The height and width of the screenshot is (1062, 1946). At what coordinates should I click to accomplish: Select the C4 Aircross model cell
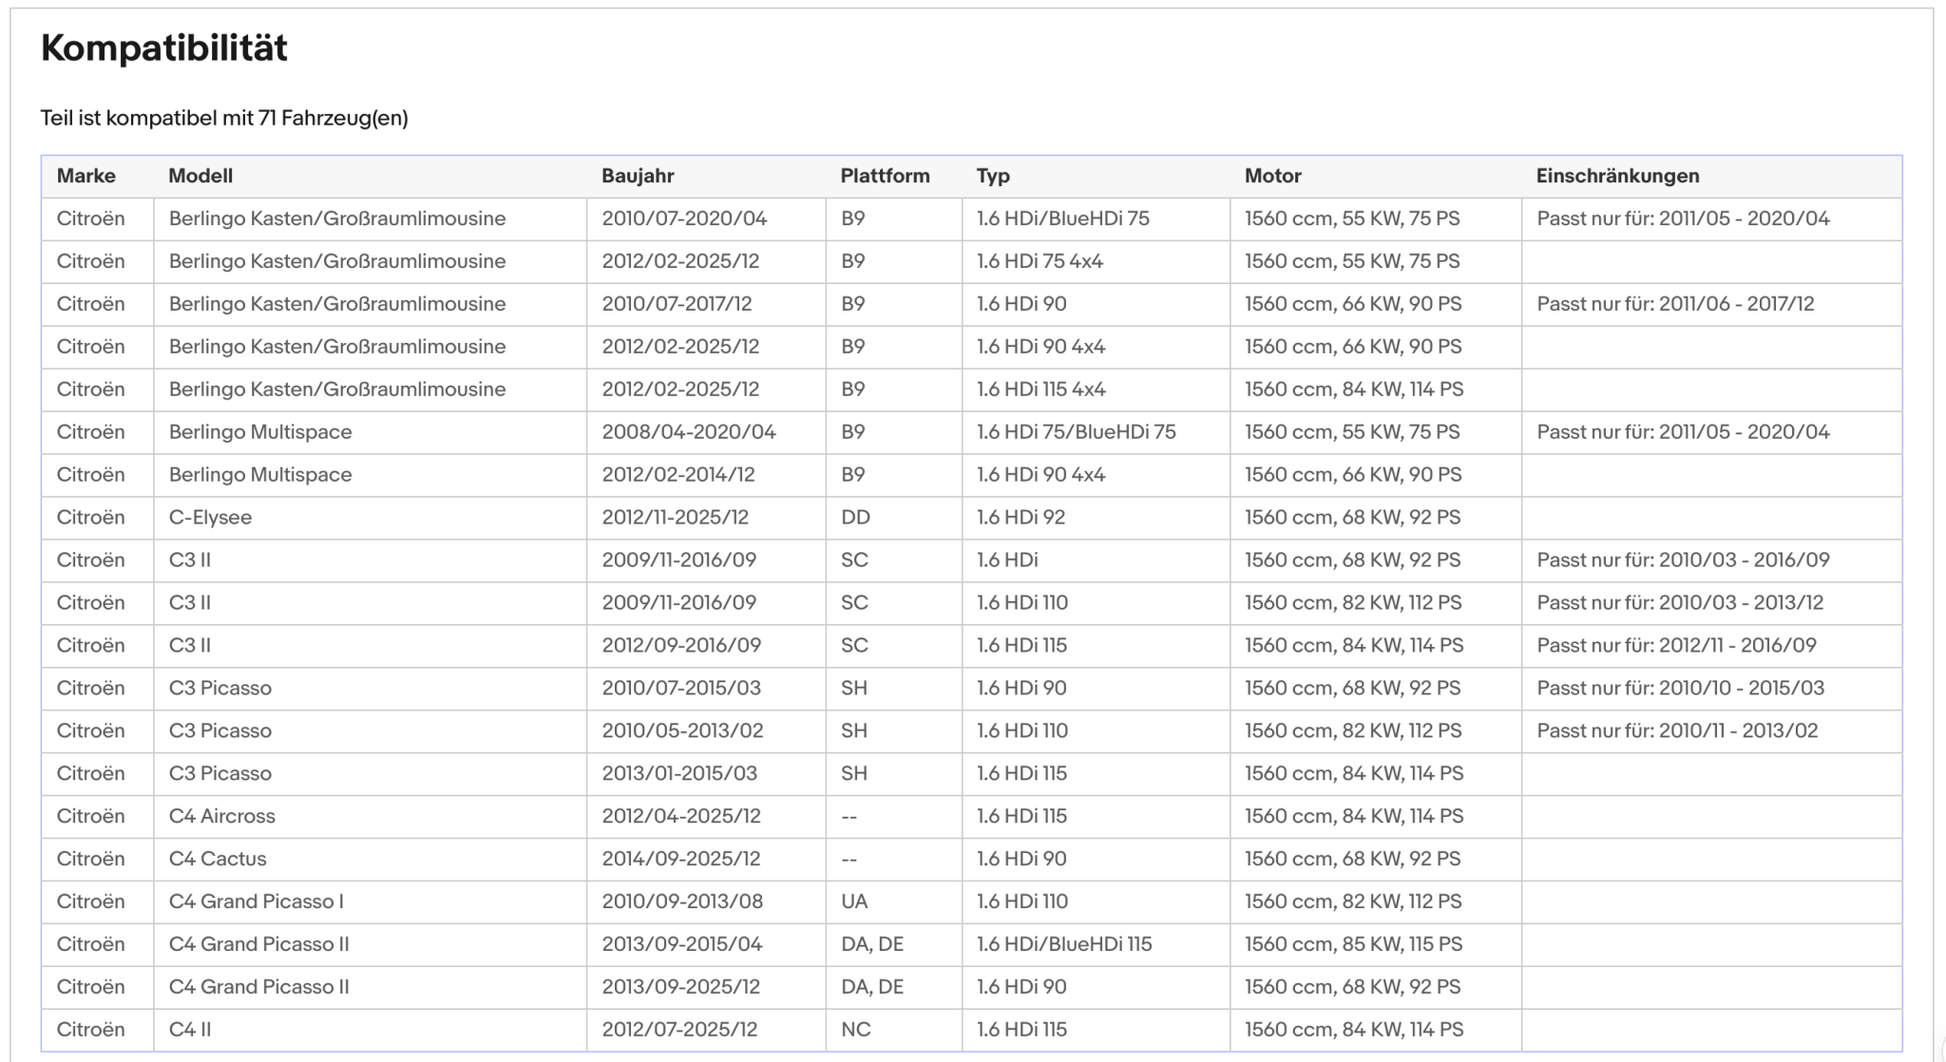pyautogui.click(x=221, y=816)
